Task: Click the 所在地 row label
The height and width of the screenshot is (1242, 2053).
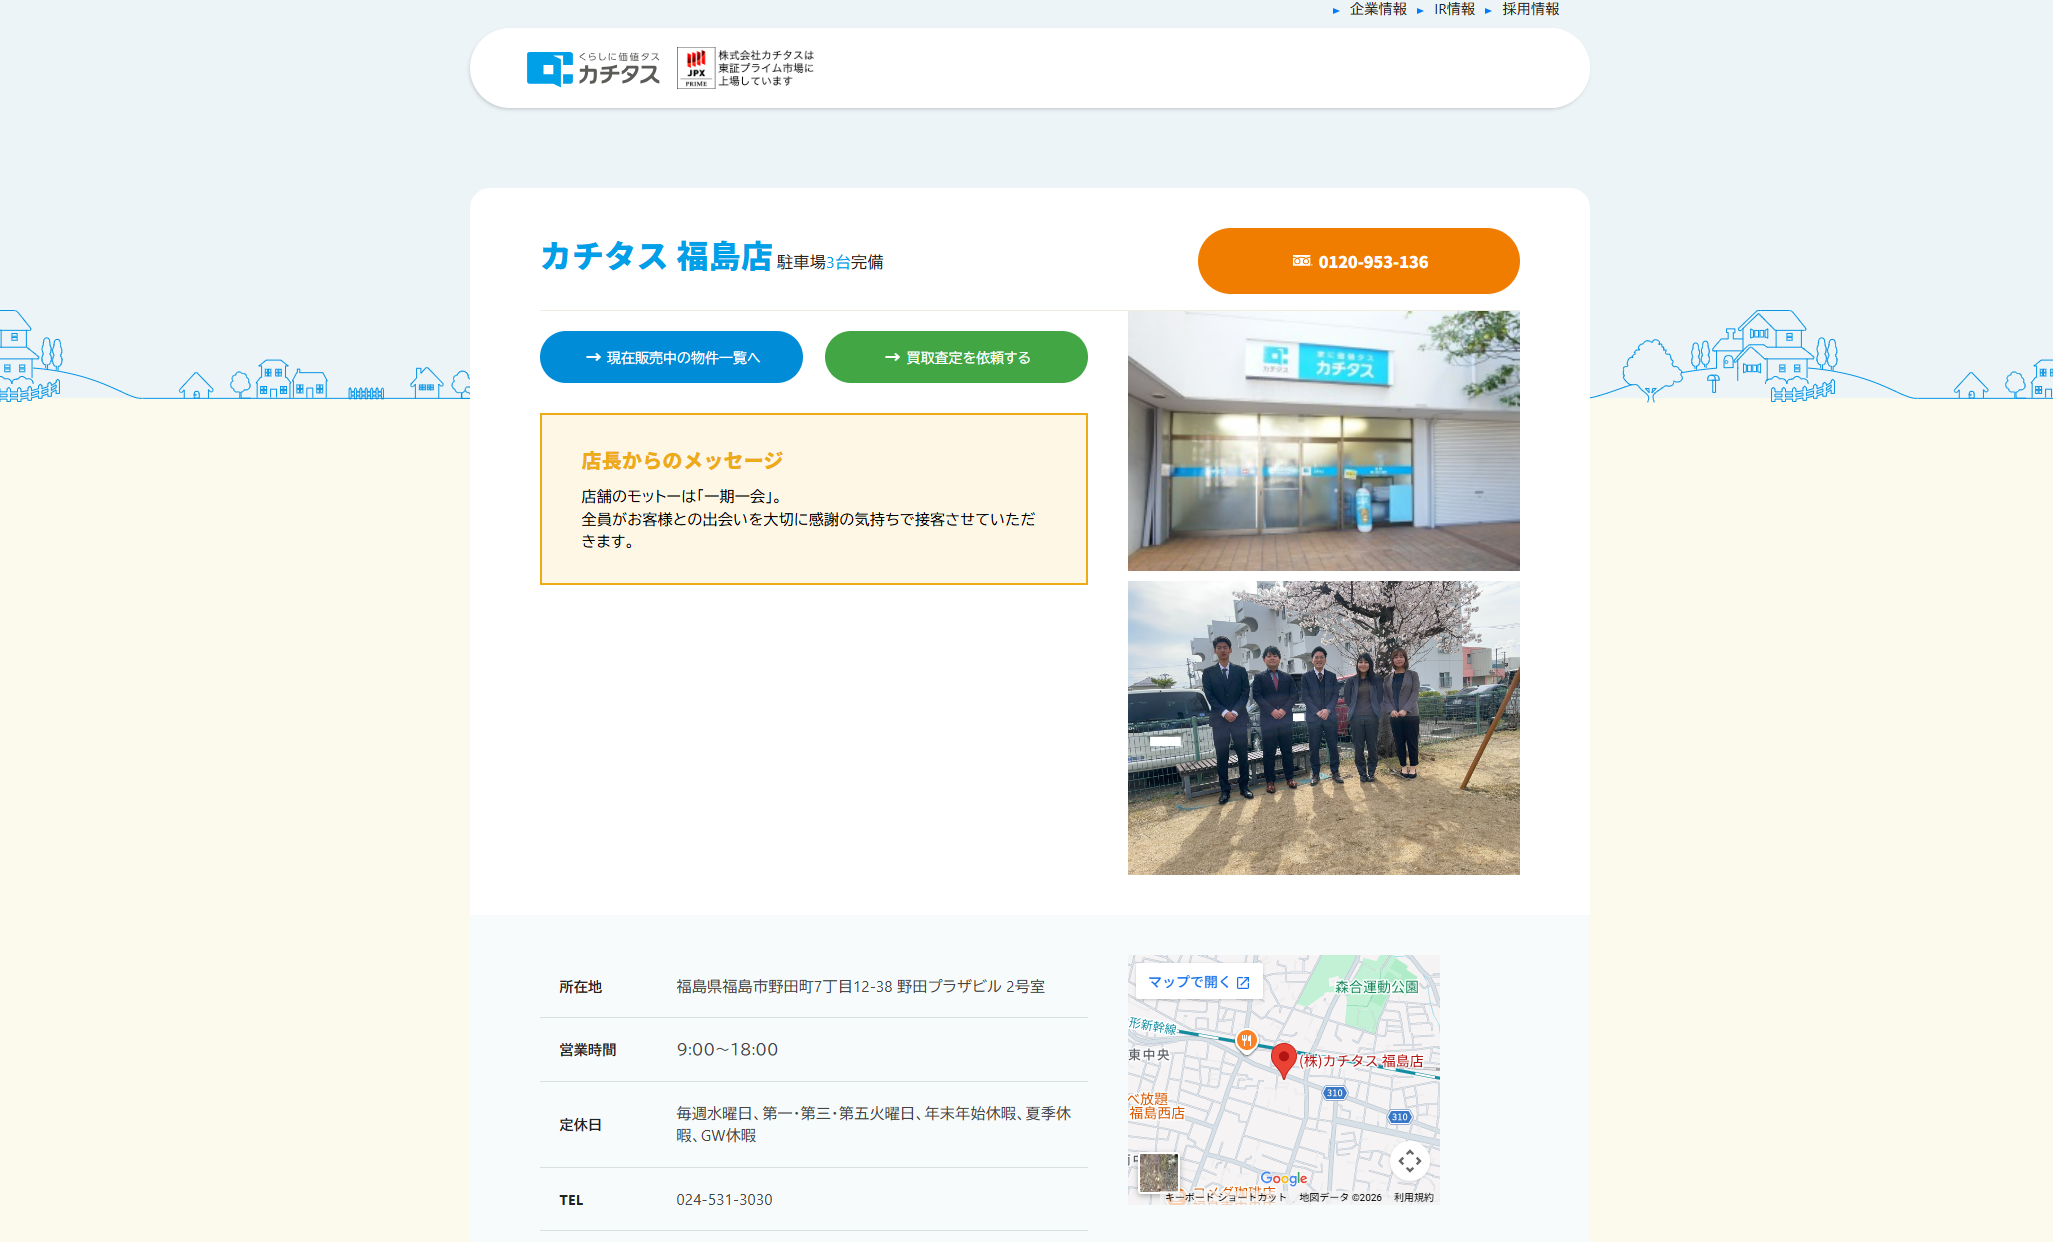Action: pyautogui.click(x=580, y=987)
